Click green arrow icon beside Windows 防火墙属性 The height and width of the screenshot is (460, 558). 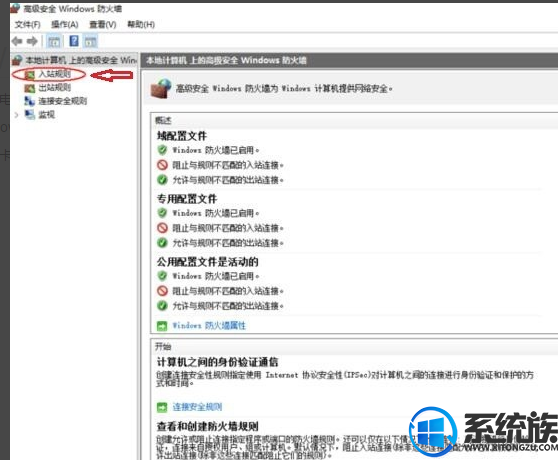click(x=162, y=326)
